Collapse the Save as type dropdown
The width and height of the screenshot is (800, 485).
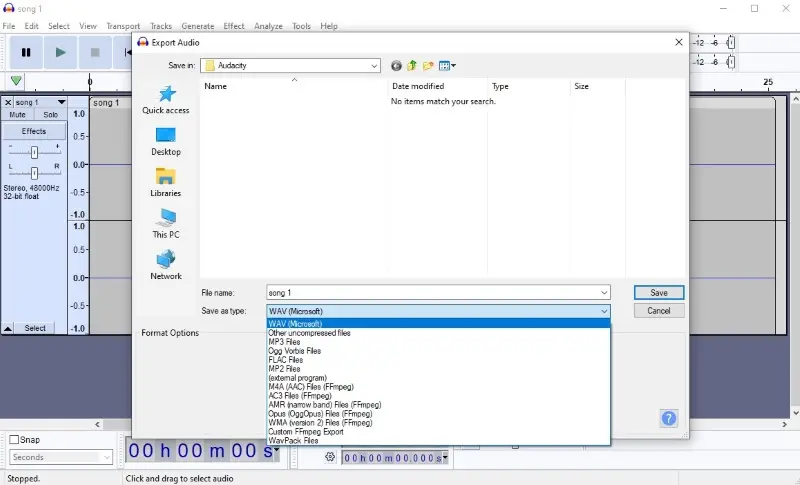point(604,311)
